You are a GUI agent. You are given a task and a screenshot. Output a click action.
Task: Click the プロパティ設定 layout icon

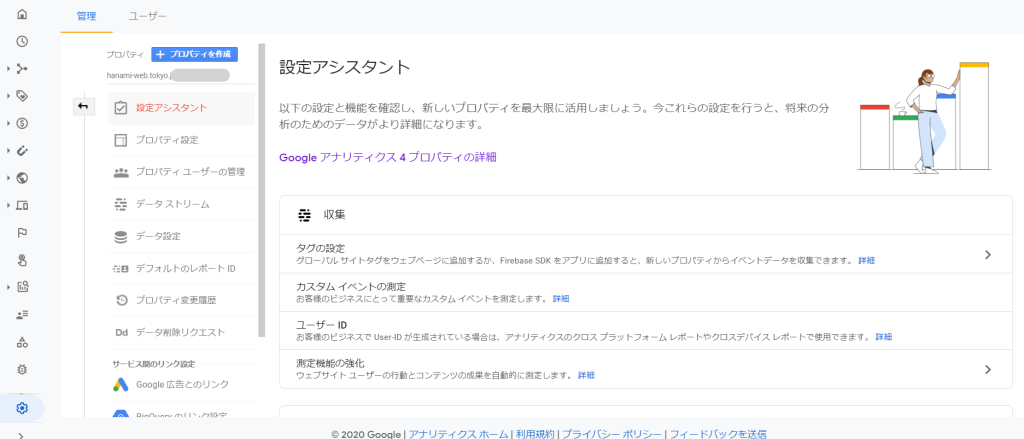pyautogui.click(x=121, y=140)
